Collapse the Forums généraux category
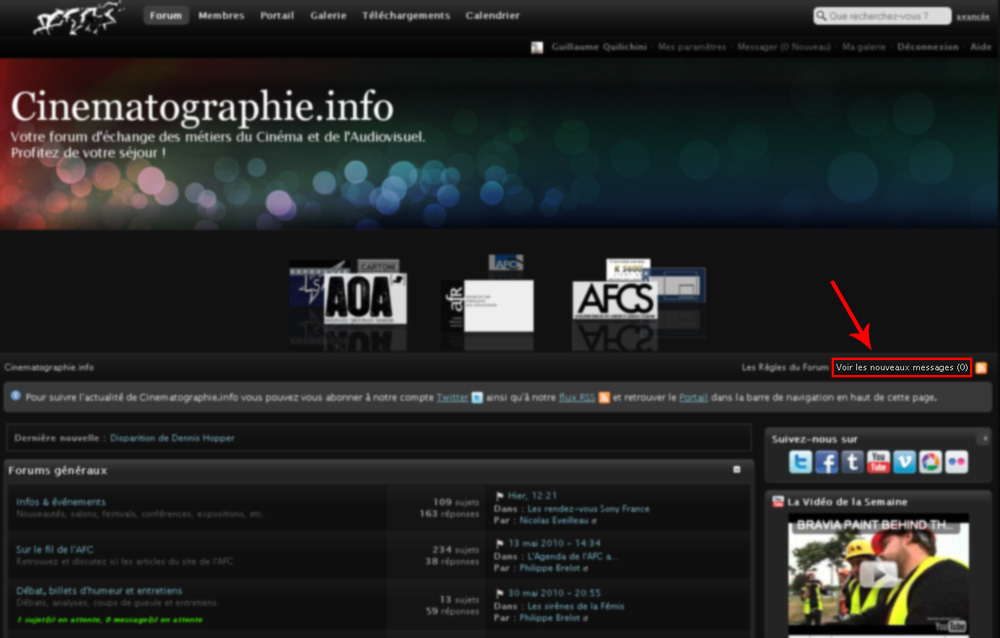The height and width of the screenshot is (638, 1000). (x=737, y=470)
